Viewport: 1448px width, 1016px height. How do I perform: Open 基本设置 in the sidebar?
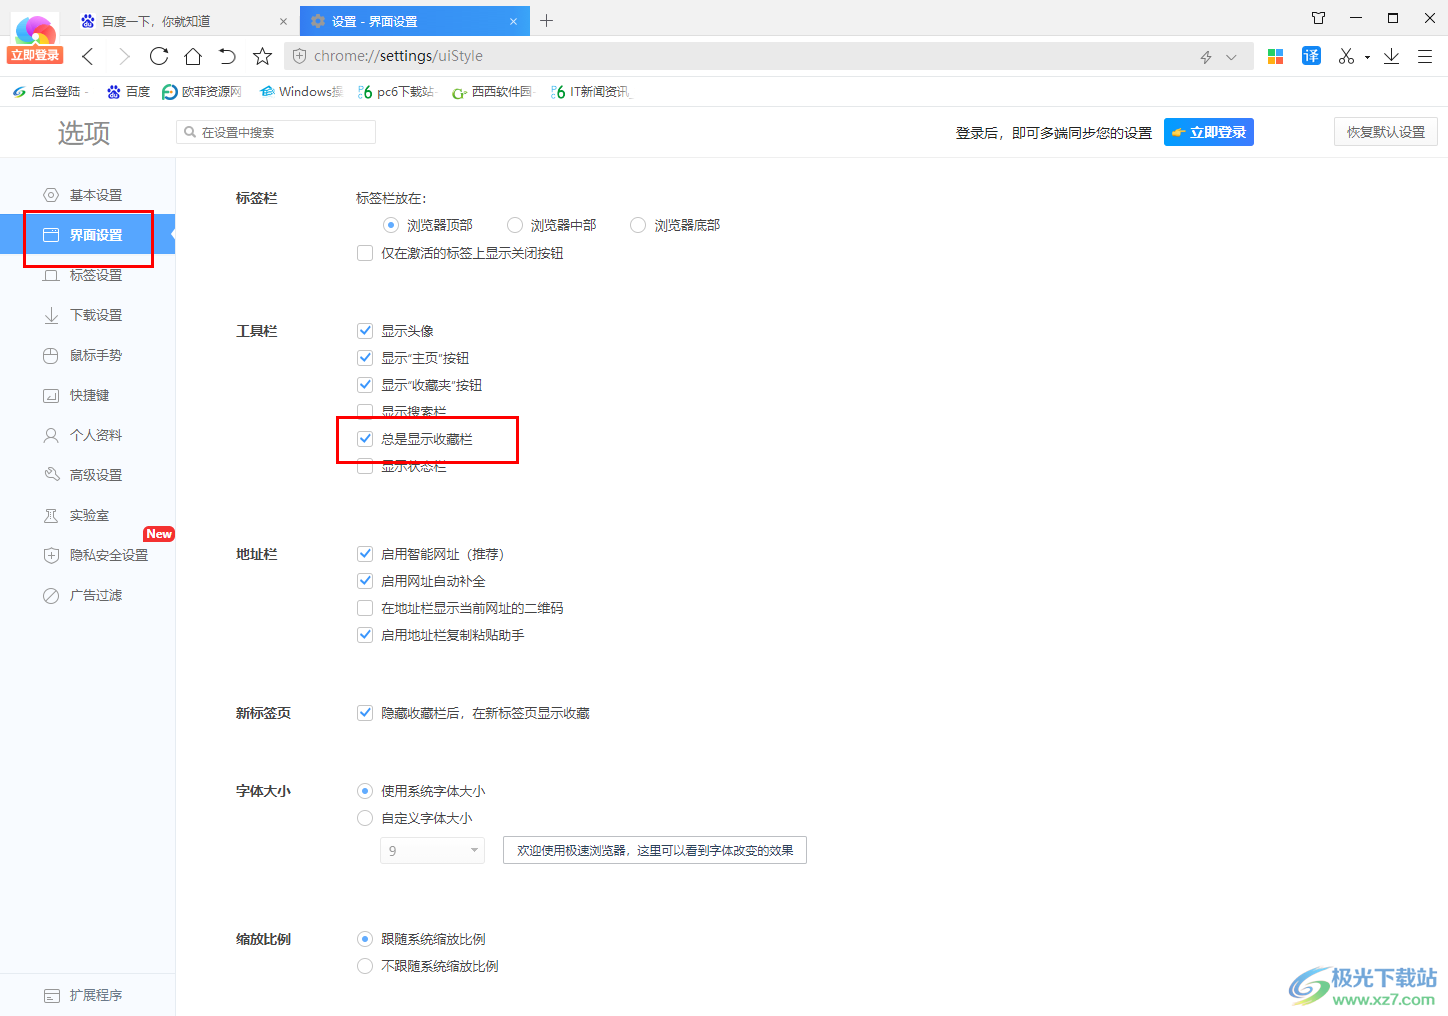(87, 195)
